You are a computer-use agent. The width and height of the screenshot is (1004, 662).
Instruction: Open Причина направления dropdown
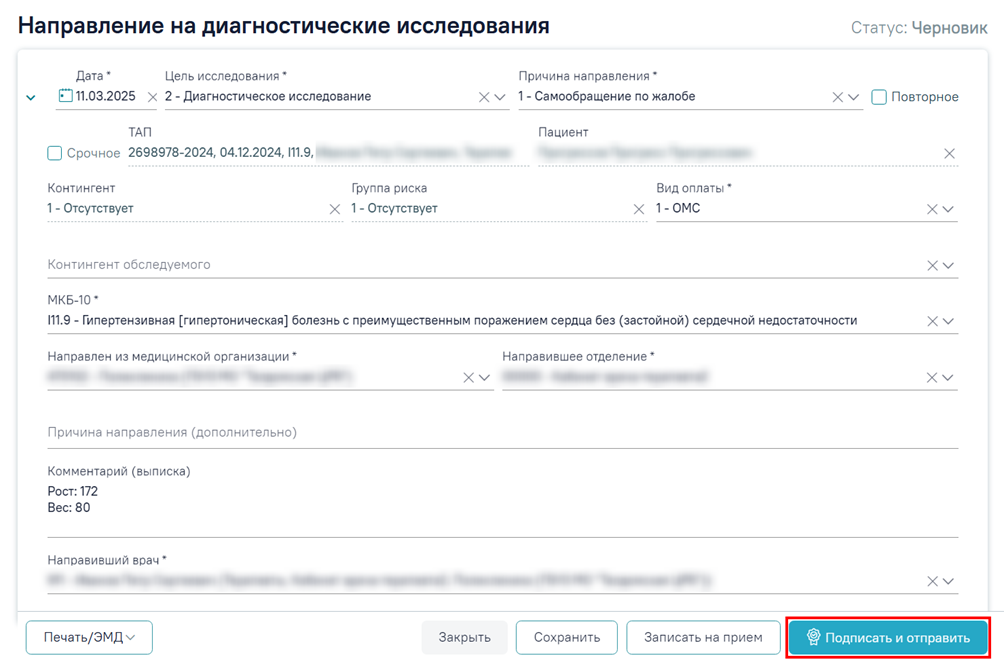coord(854,97)
